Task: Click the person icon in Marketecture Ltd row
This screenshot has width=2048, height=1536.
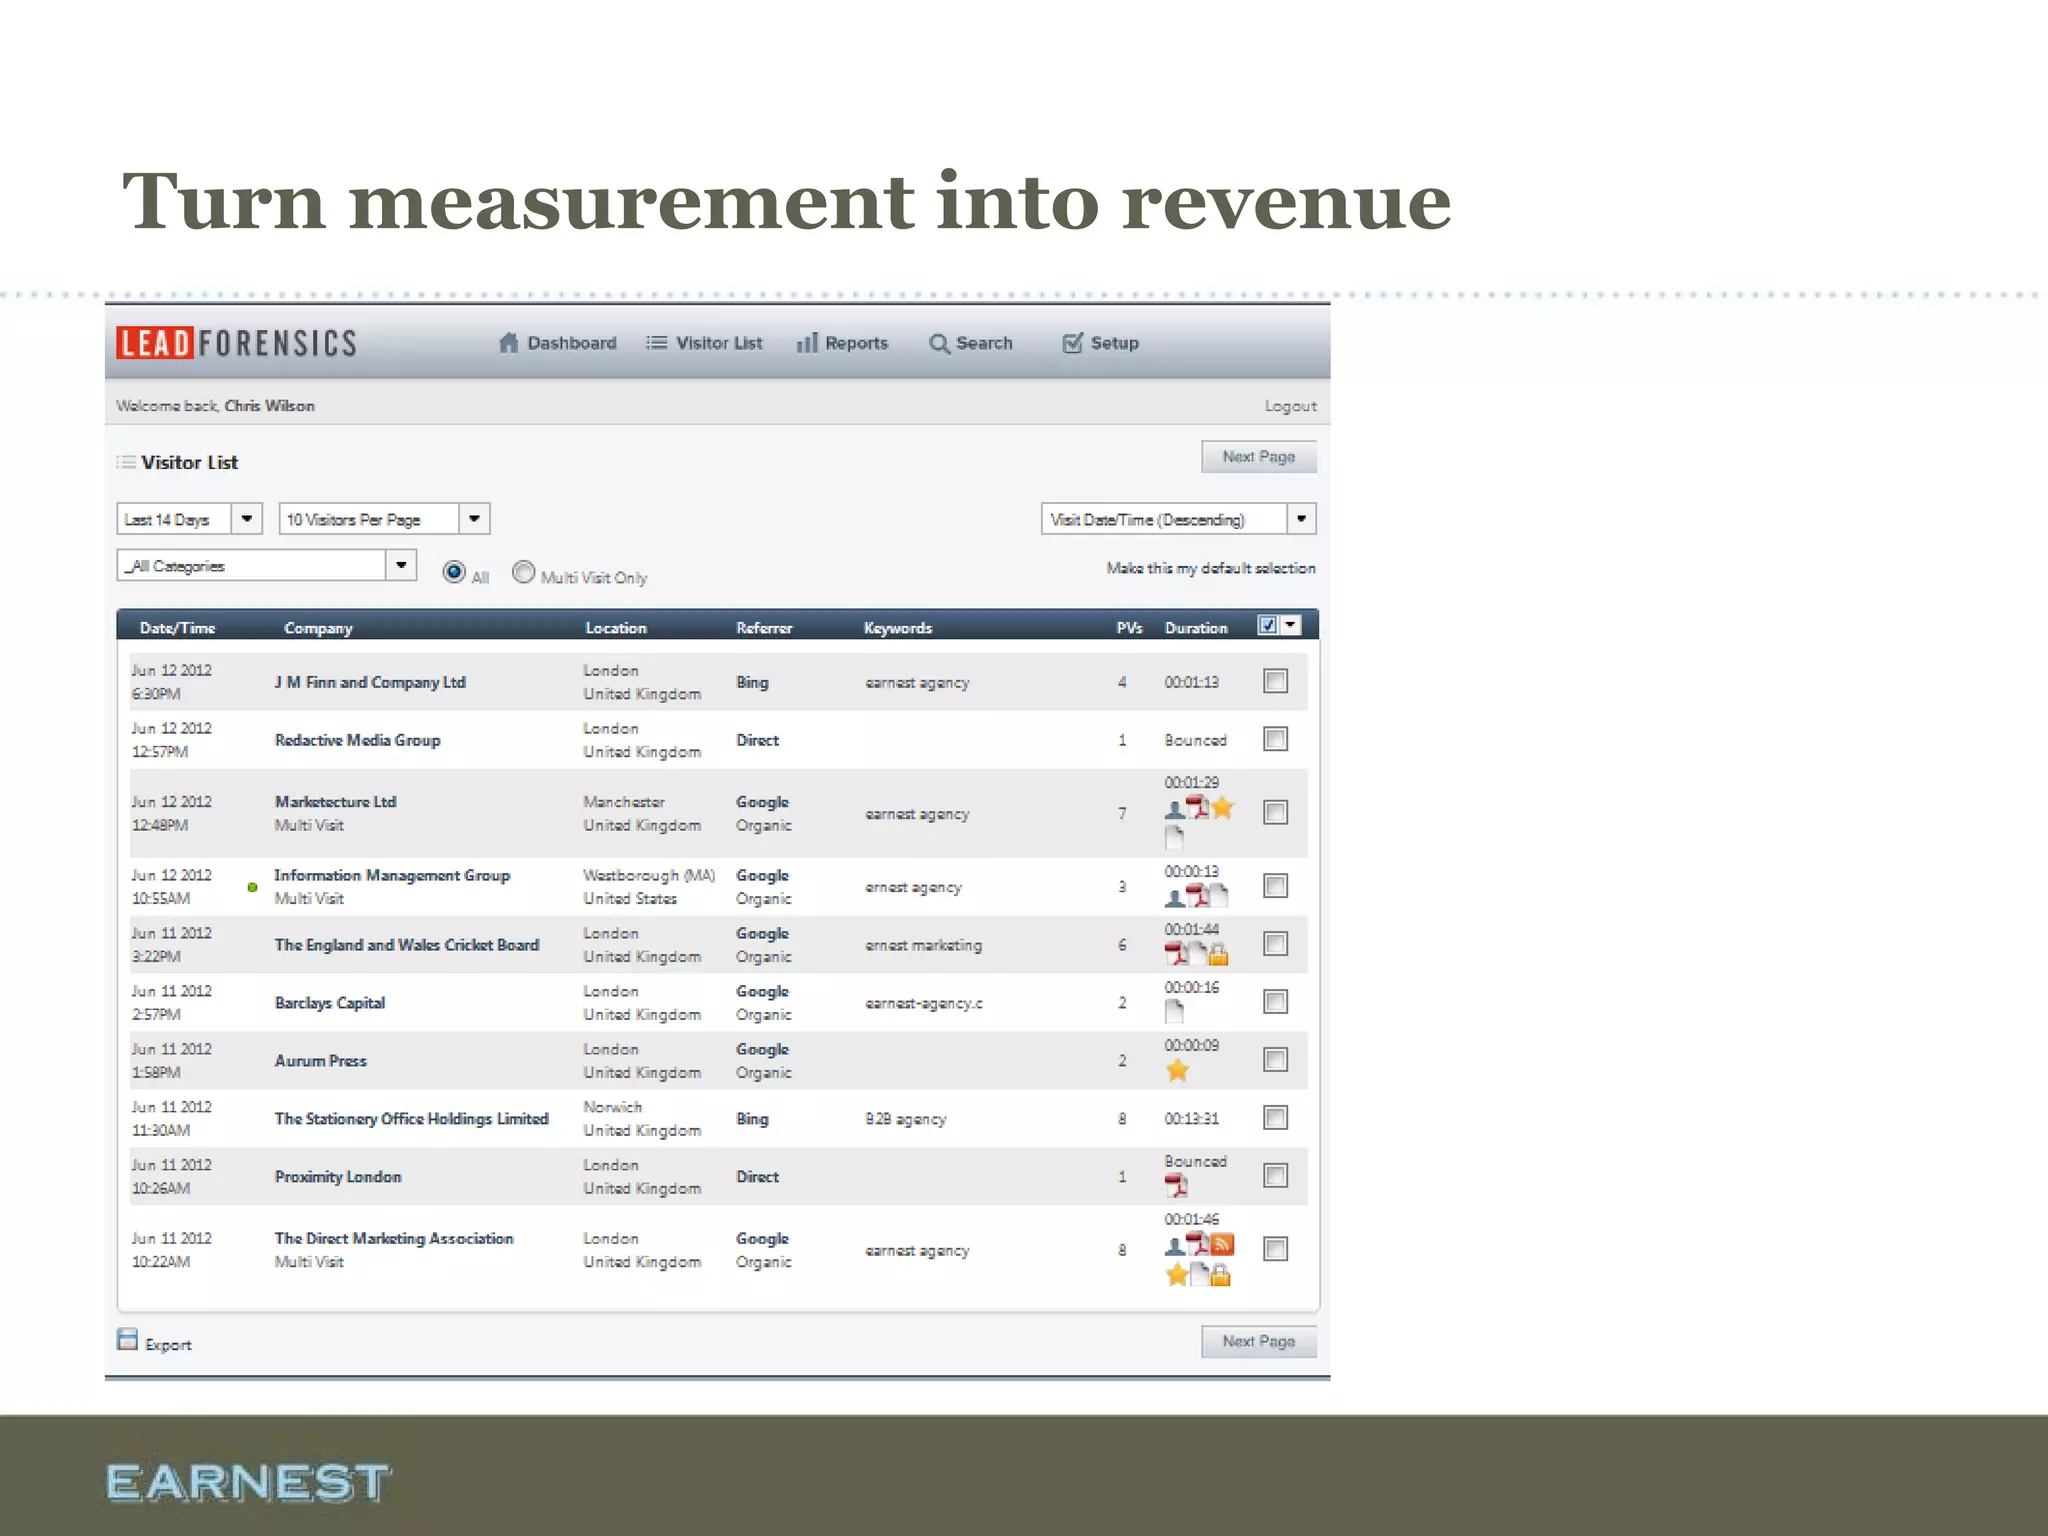Action: coord(1175,810)
